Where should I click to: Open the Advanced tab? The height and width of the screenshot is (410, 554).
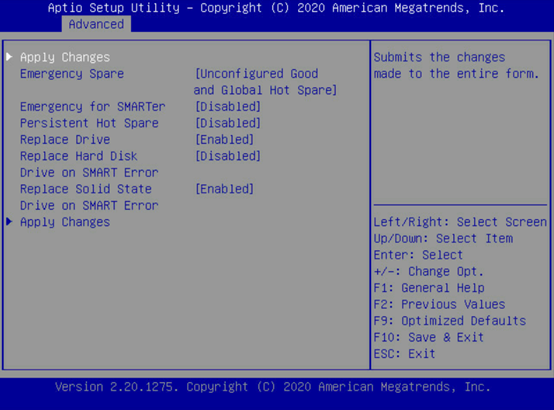tap(96, 24)
